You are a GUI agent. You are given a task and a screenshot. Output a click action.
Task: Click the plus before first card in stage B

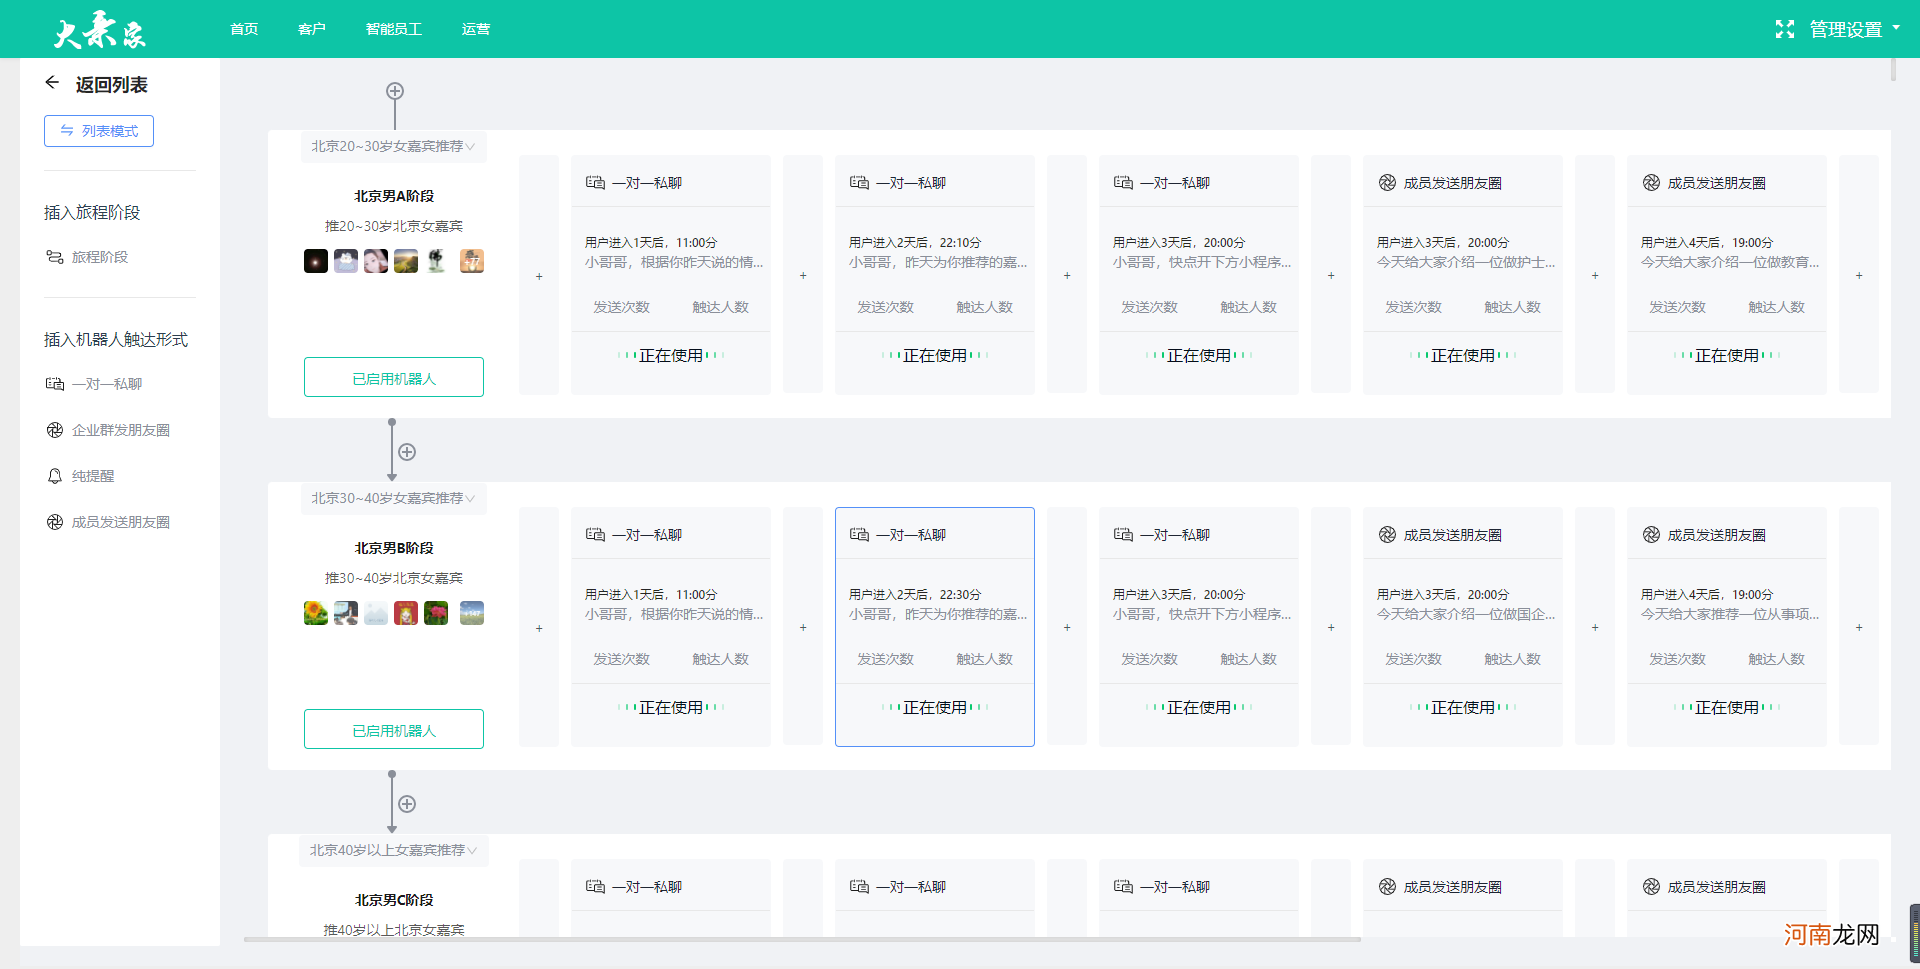[539, 627]
